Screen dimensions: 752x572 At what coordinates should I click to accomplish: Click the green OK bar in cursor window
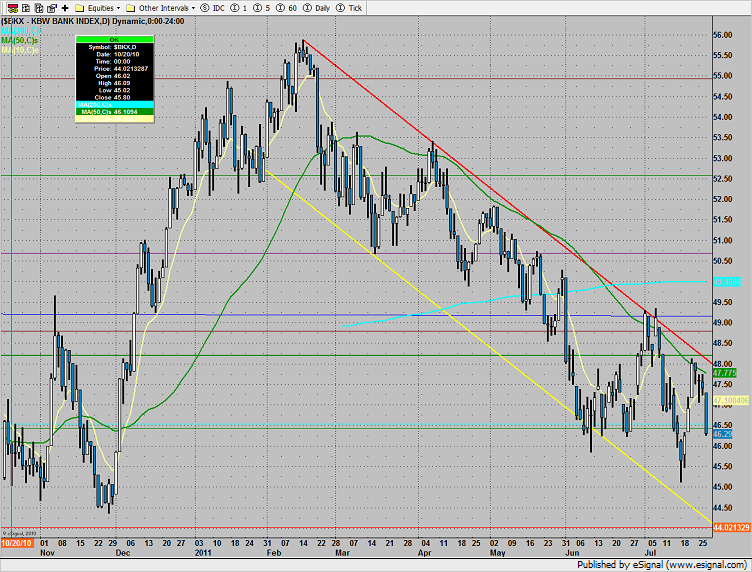click(x=115, y=39)
